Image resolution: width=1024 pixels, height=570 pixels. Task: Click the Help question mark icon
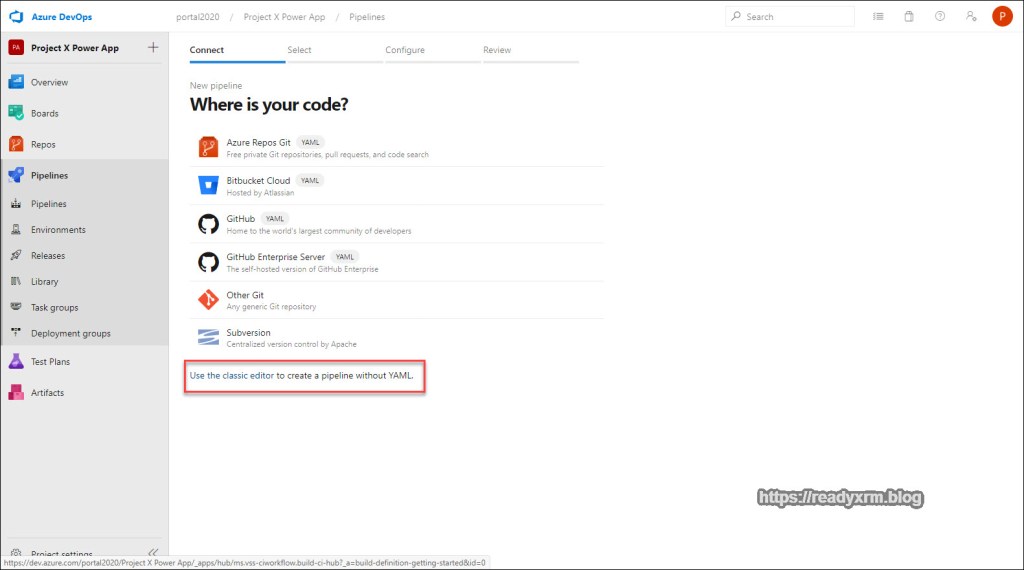tap(939, 17)
